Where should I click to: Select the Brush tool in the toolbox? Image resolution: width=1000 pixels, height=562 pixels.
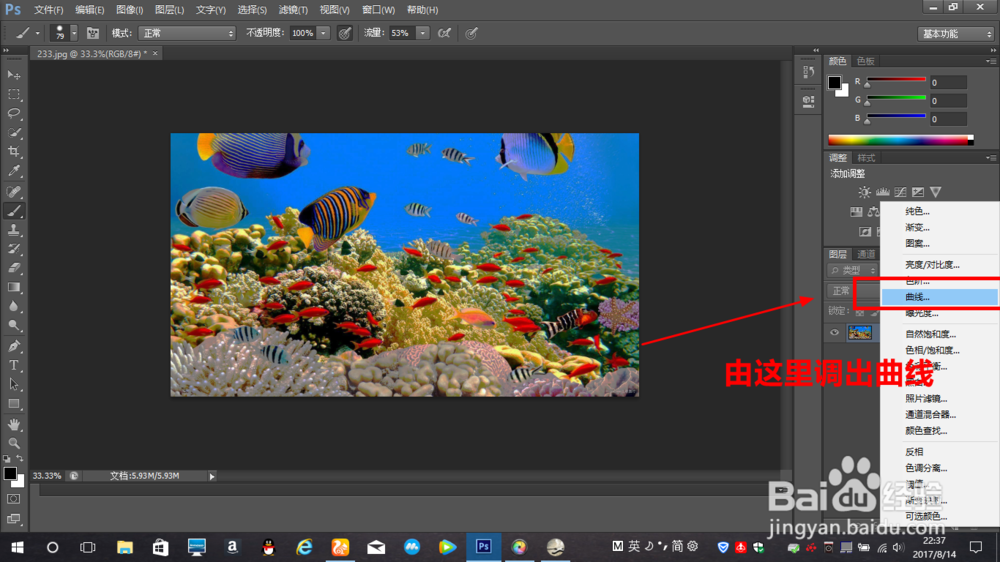click(13, 211)
